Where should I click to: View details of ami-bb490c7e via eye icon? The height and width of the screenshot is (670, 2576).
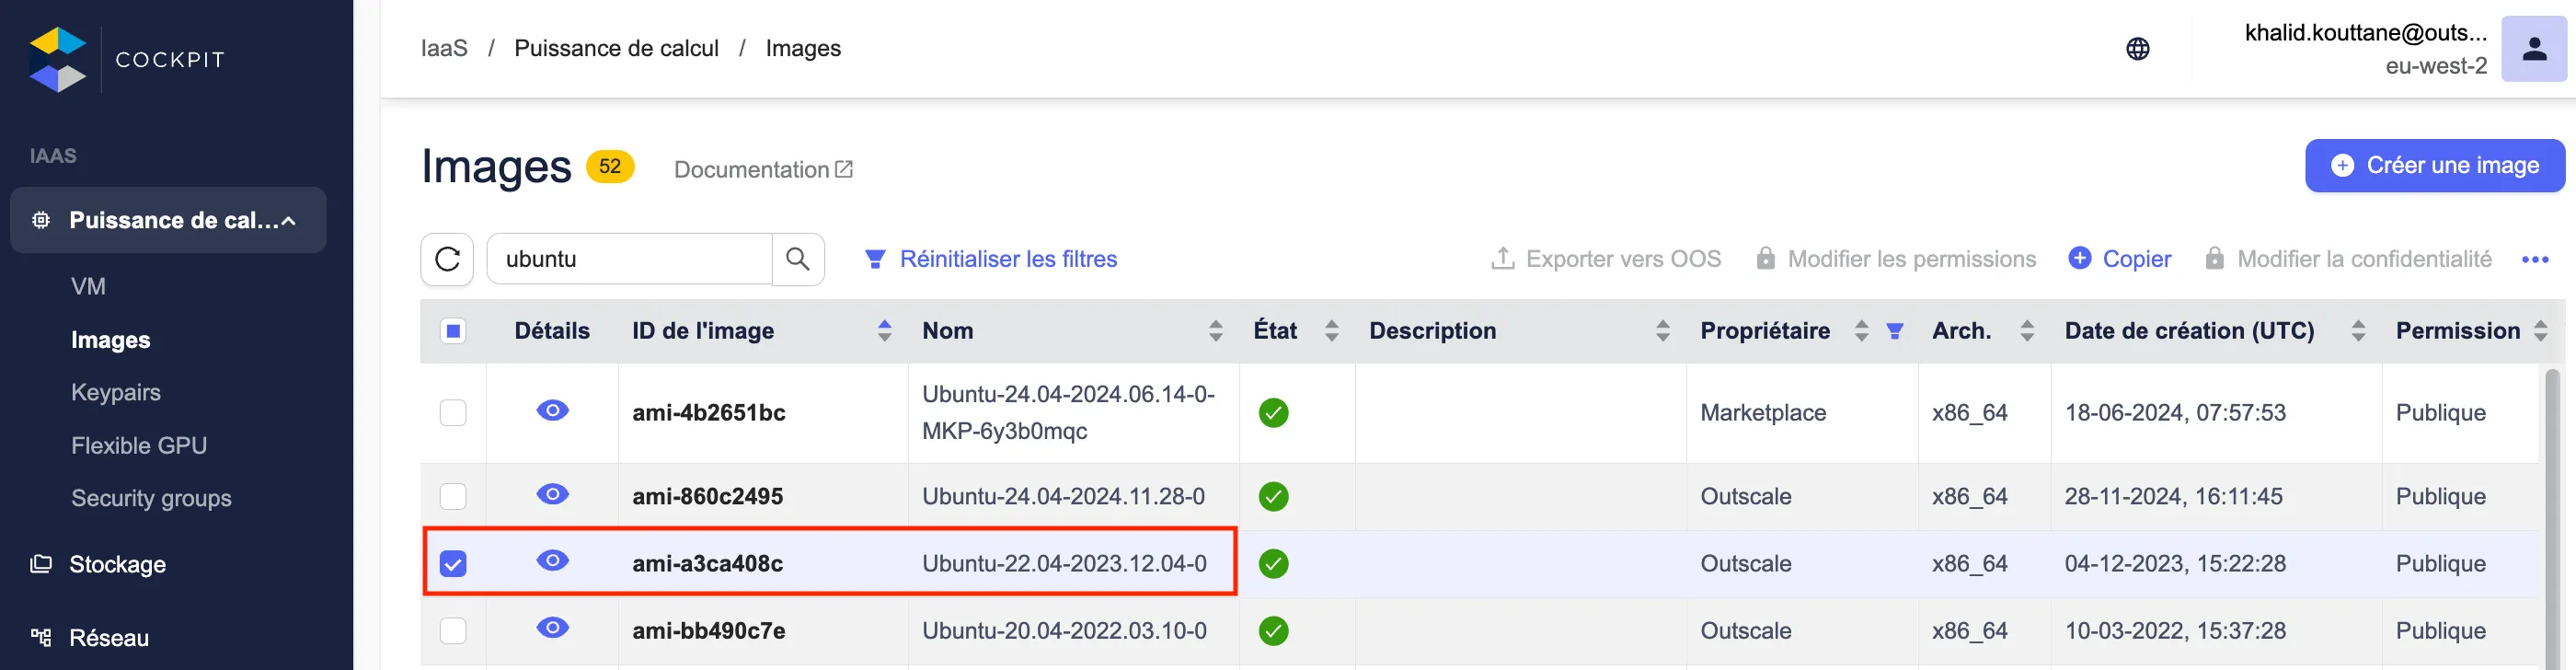[552, 628]
